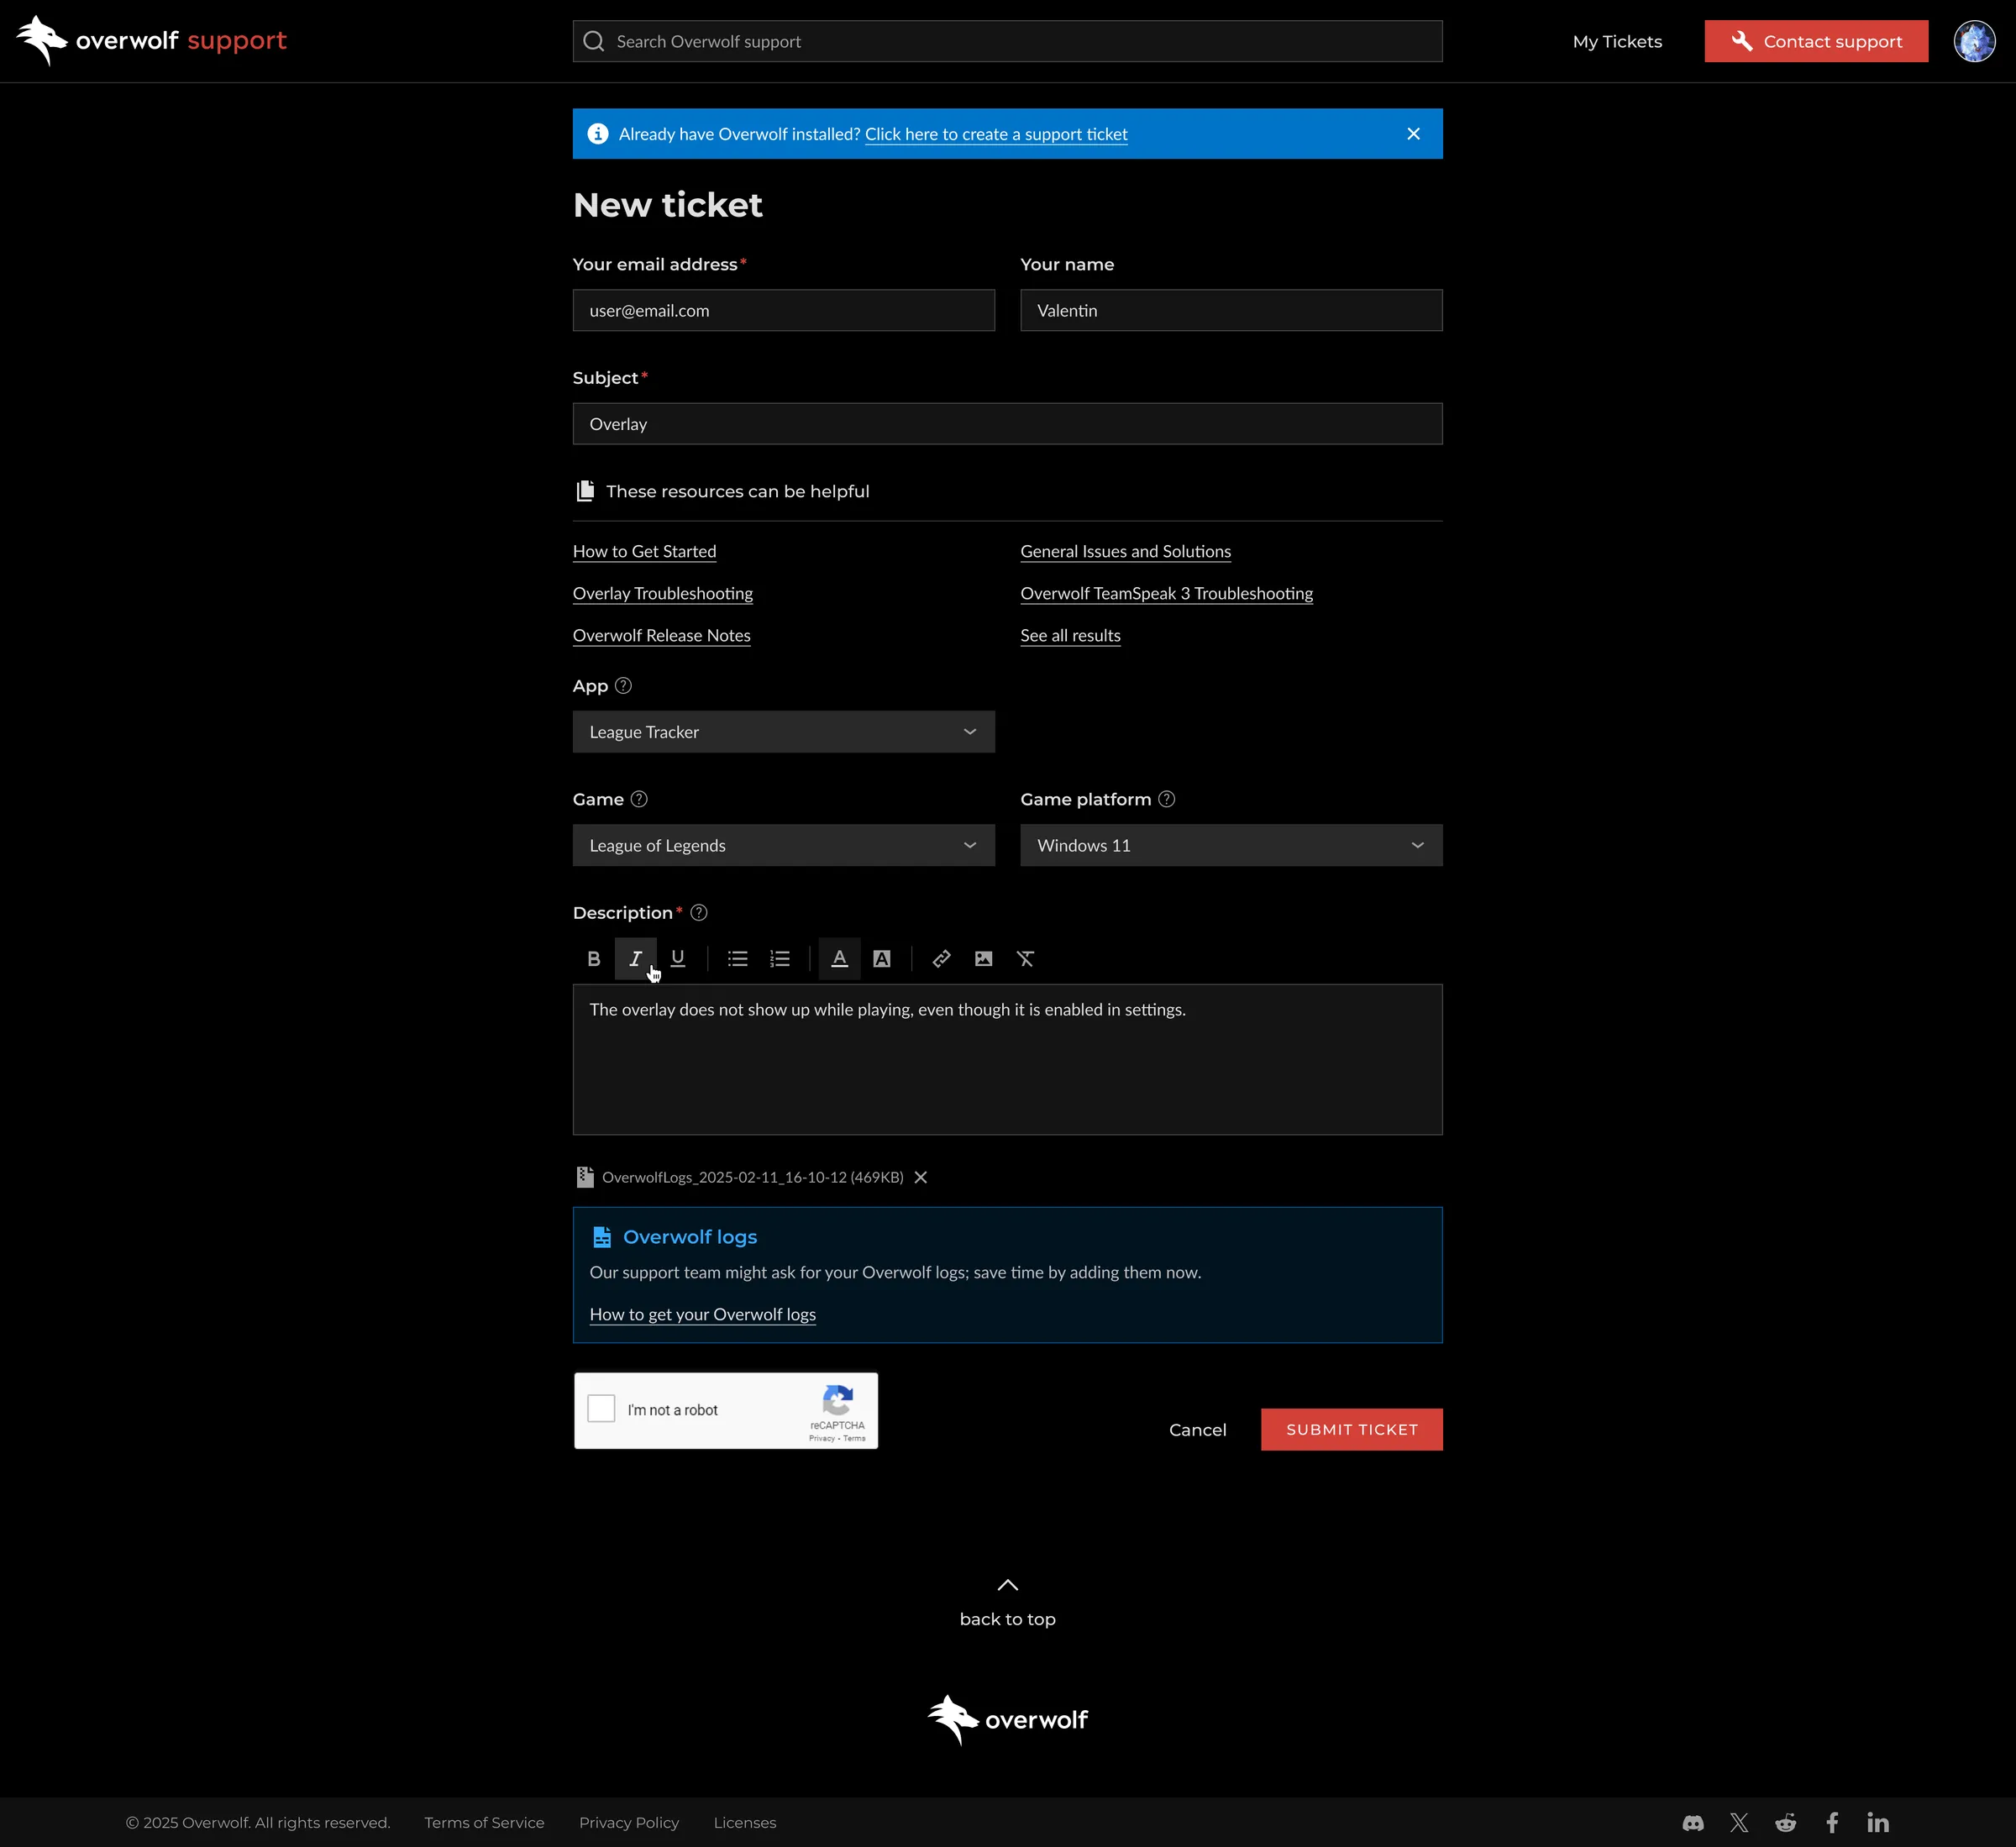Toggle underline formatting in description toolbar
2016x1847 pixels.
(x=678, y=959)
